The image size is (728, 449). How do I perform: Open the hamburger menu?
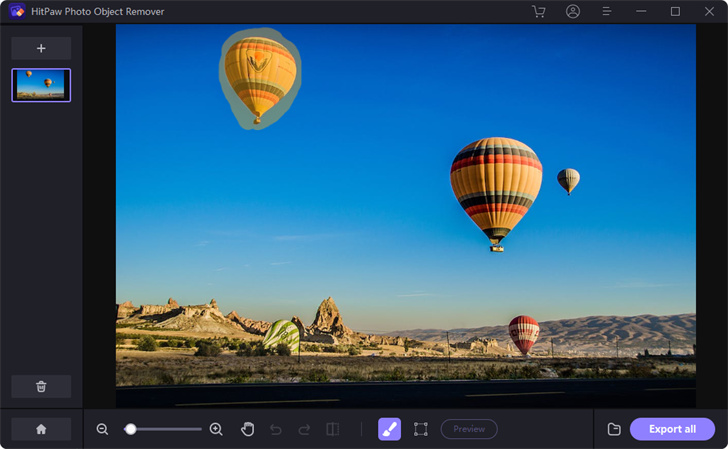pos(606,11)
